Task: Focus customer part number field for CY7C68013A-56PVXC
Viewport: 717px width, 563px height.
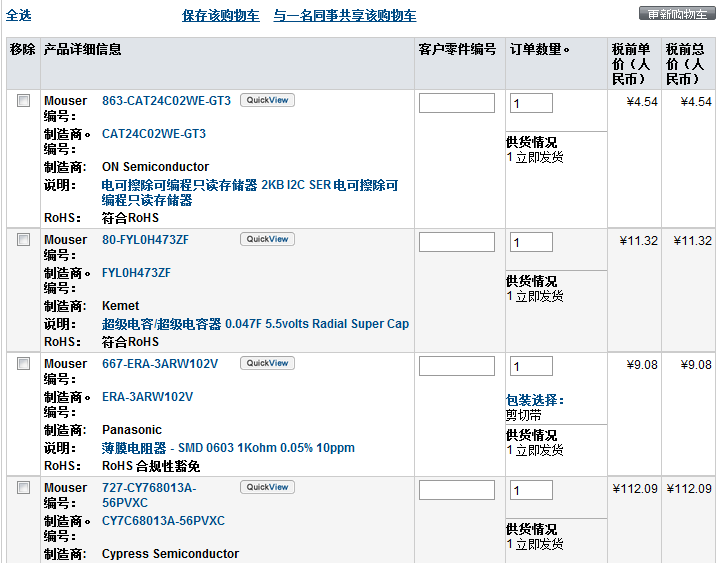Action: point(457,490)
